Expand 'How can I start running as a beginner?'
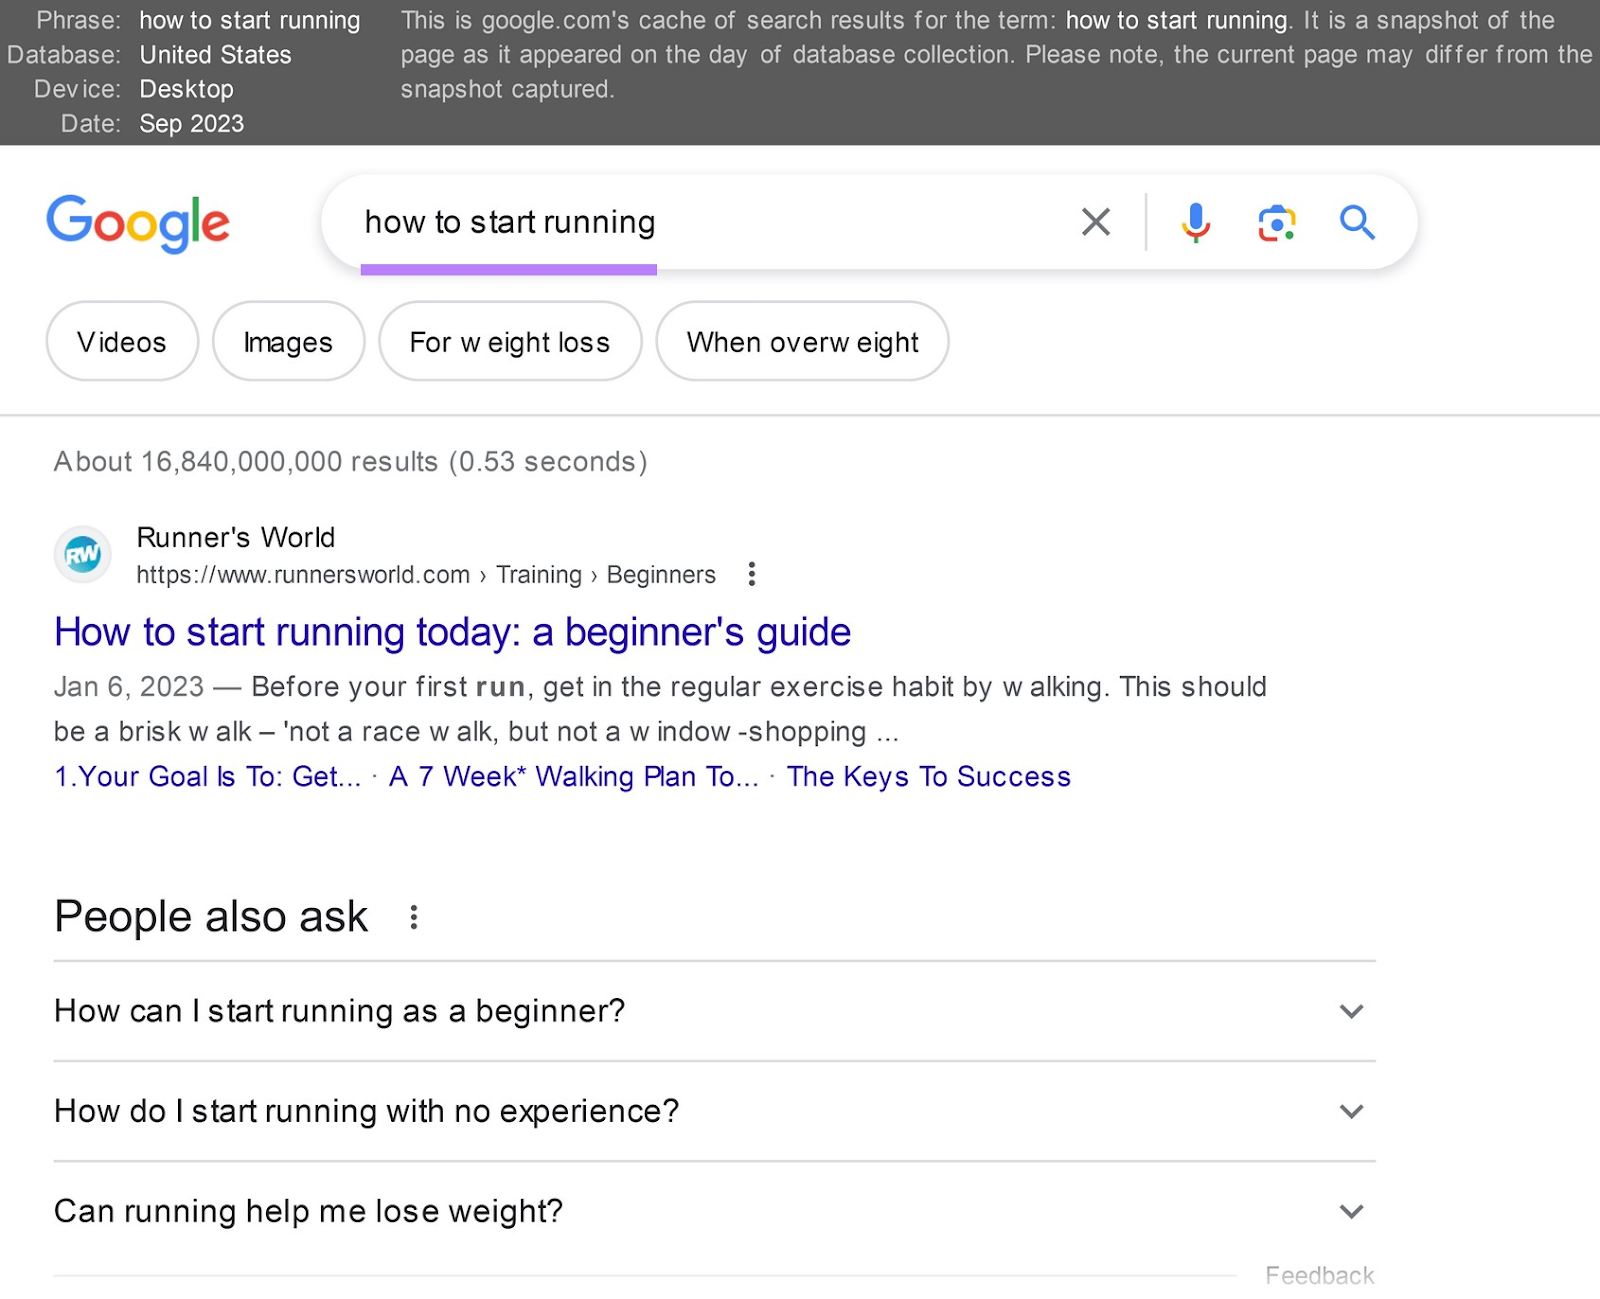Screen dimensions: 1600x1299 1351,1011
